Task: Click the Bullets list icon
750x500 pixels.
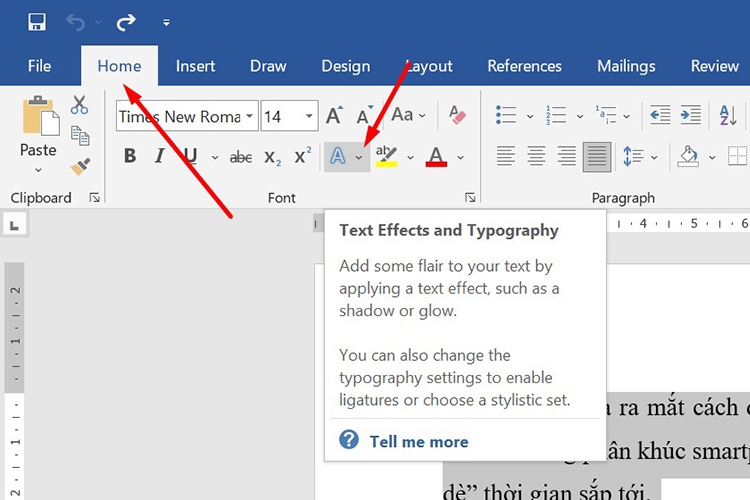Action: [x=506, y=115]
